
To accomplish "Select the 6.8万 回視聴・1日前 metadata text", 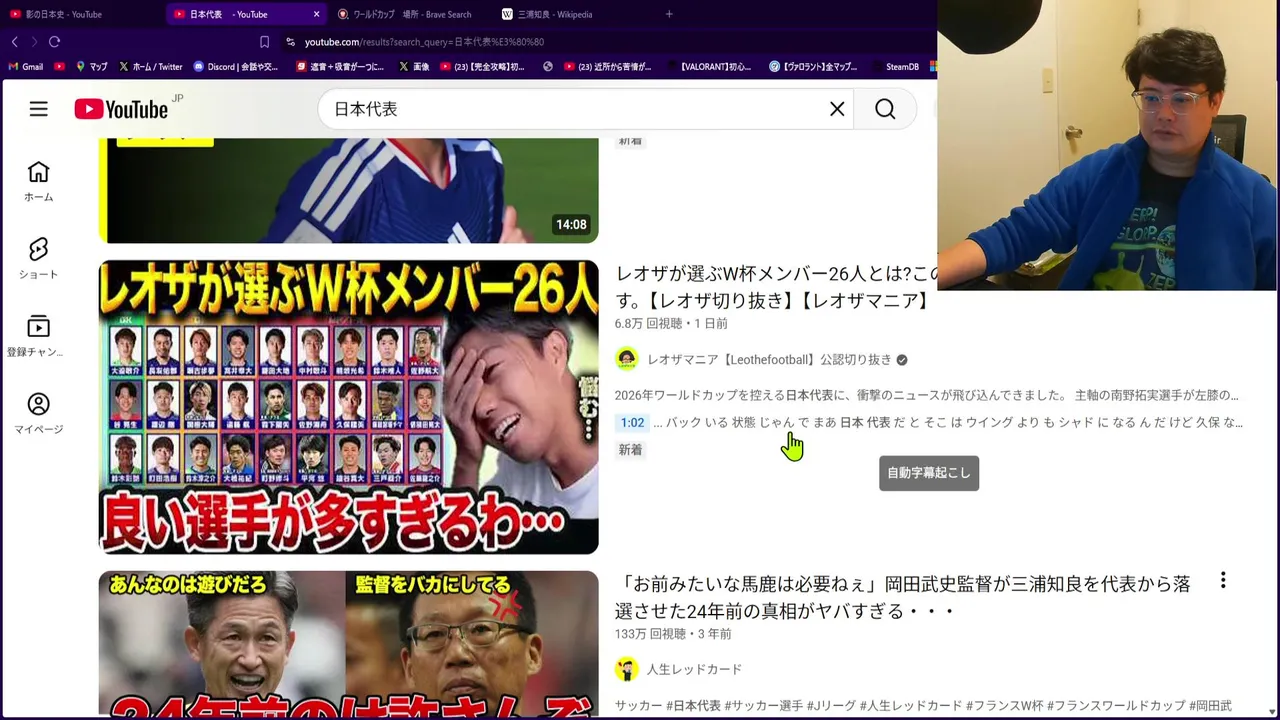I will [x=671, y=323].
